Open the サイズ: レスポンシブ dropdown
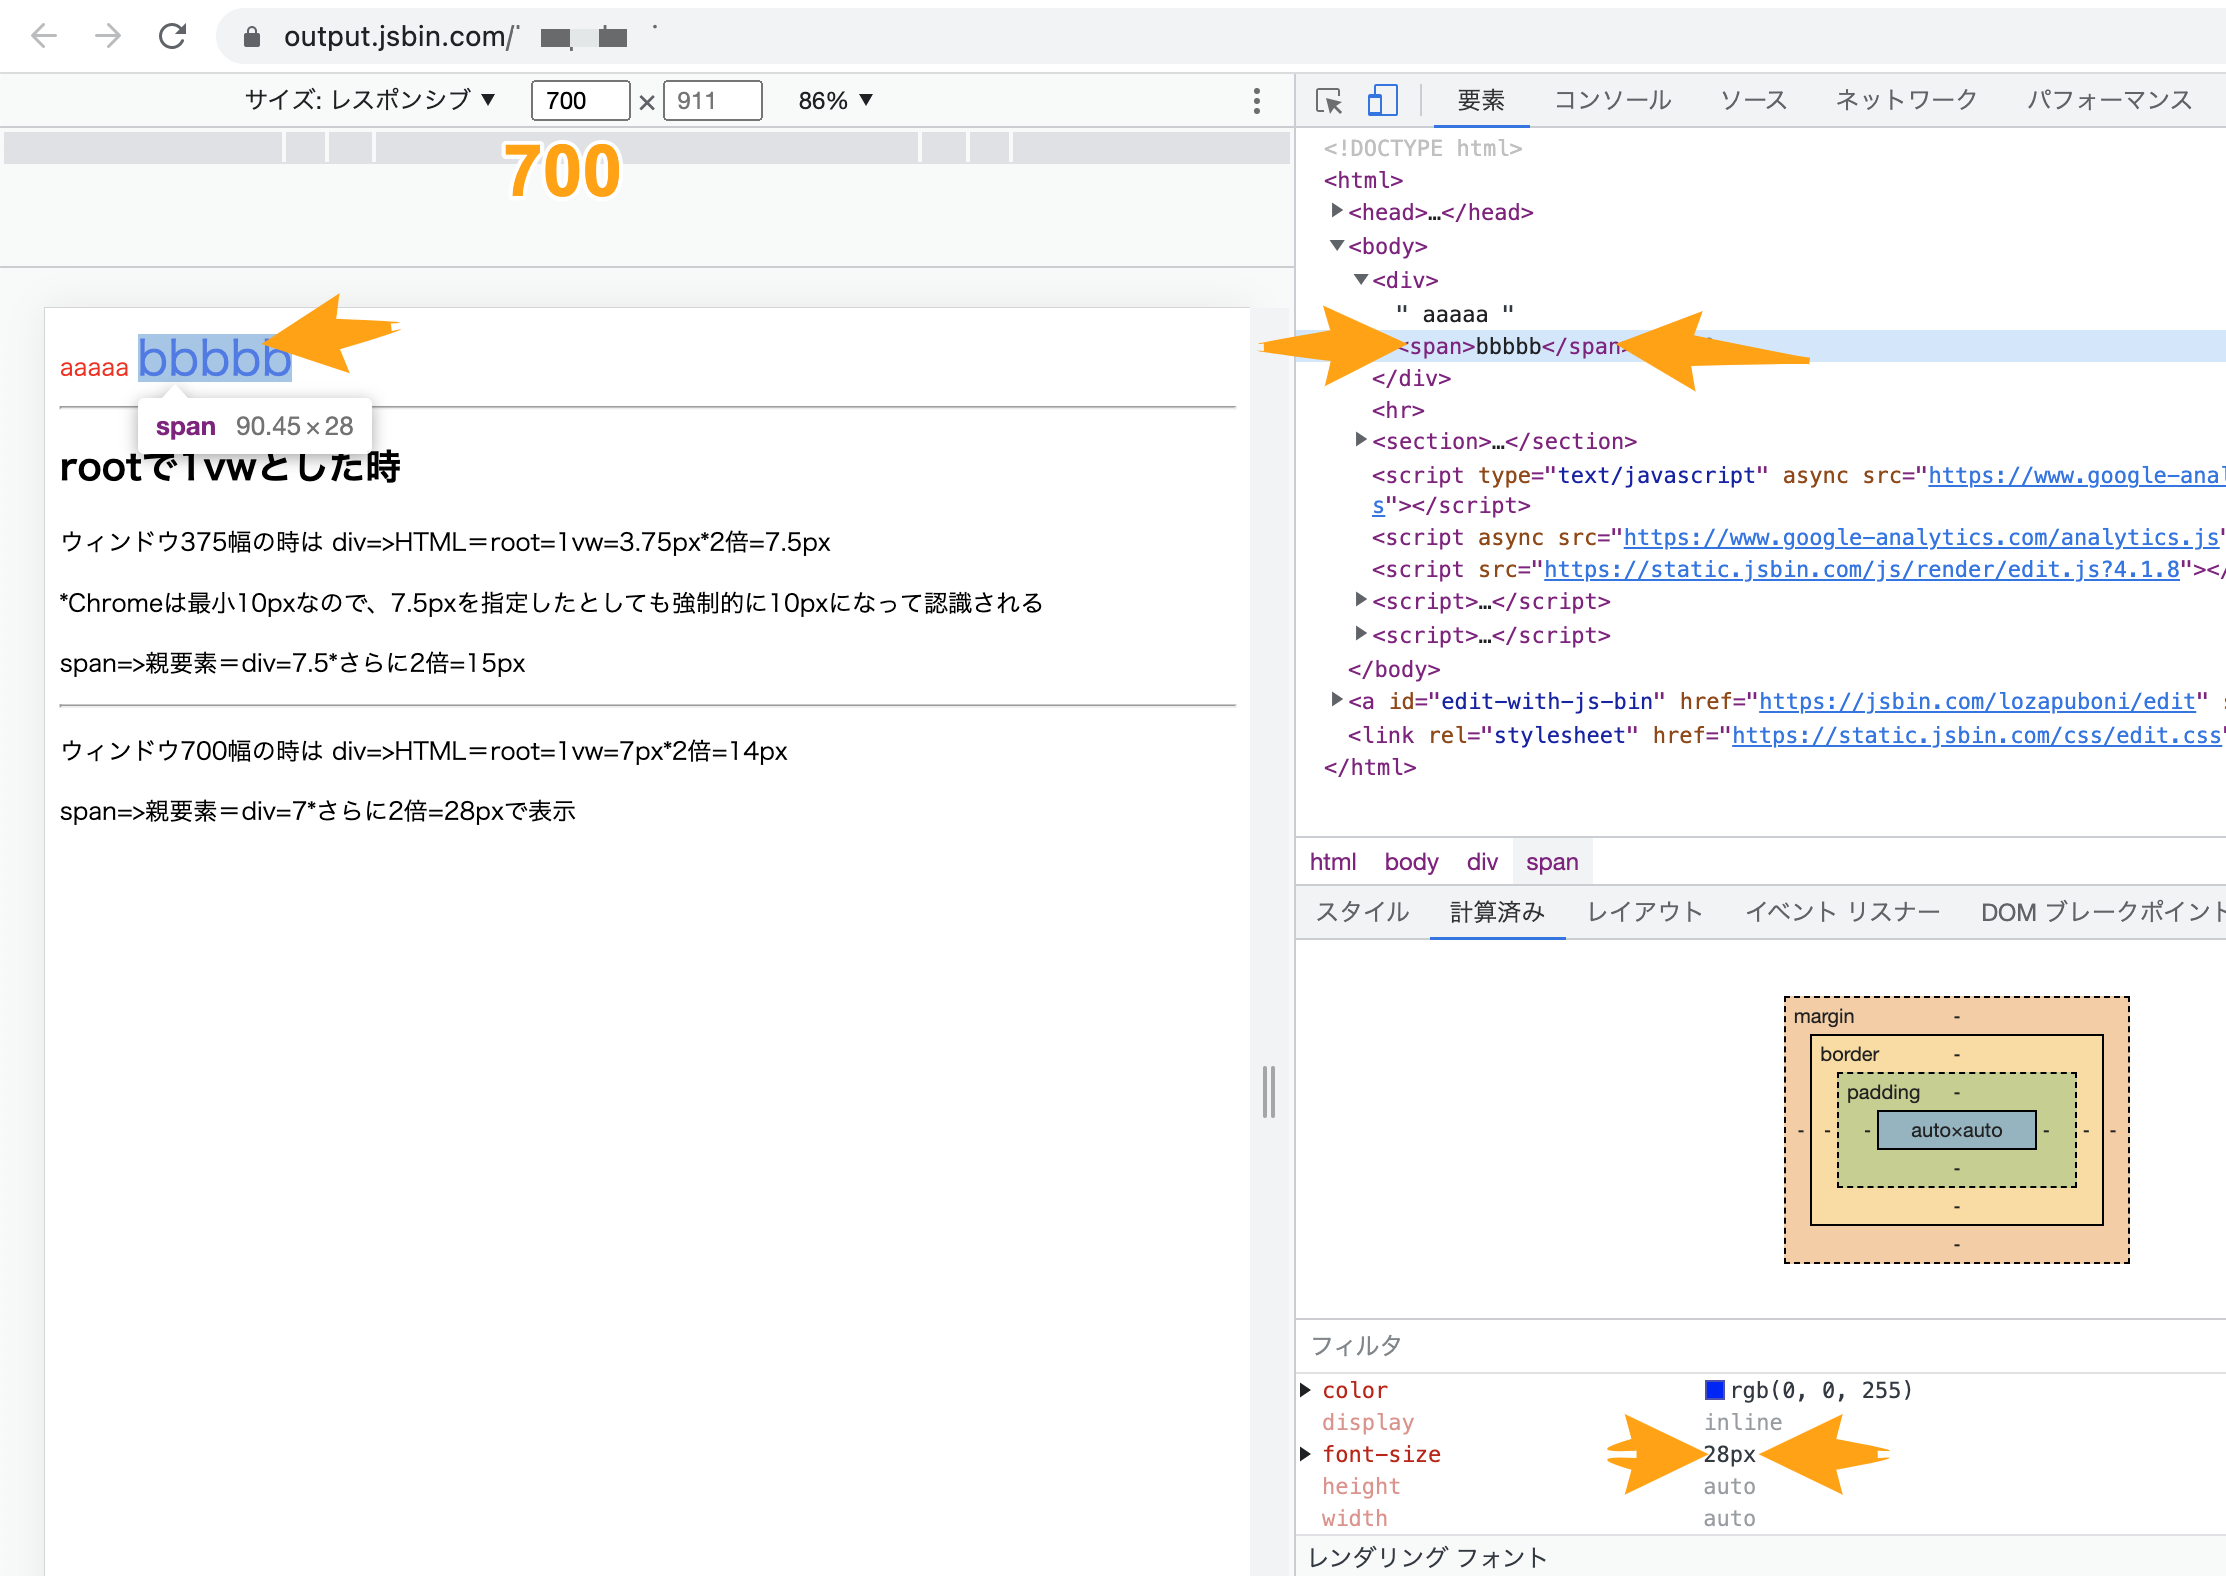Viewport: 2226px width, 1576px height. 370,100
